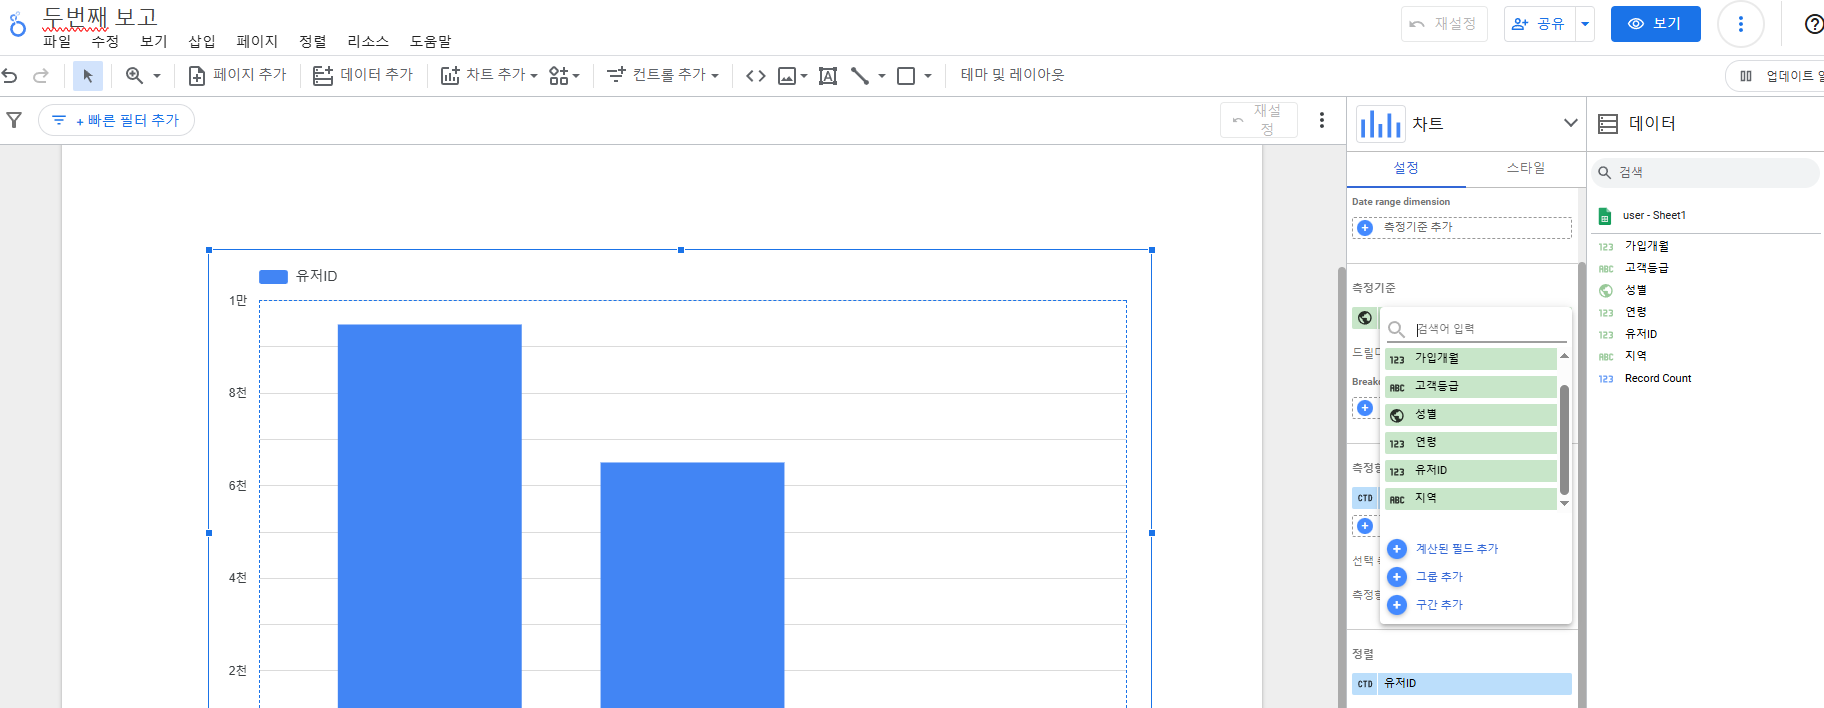The width and height of the screenshot is (1824, 708).
Task: Select the arrow selection mode tool
Action: coord(88,76)
